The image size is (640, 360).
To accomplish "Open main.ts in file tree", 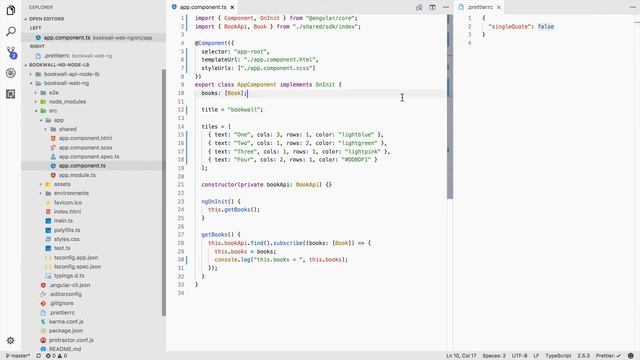I will 63,221.
